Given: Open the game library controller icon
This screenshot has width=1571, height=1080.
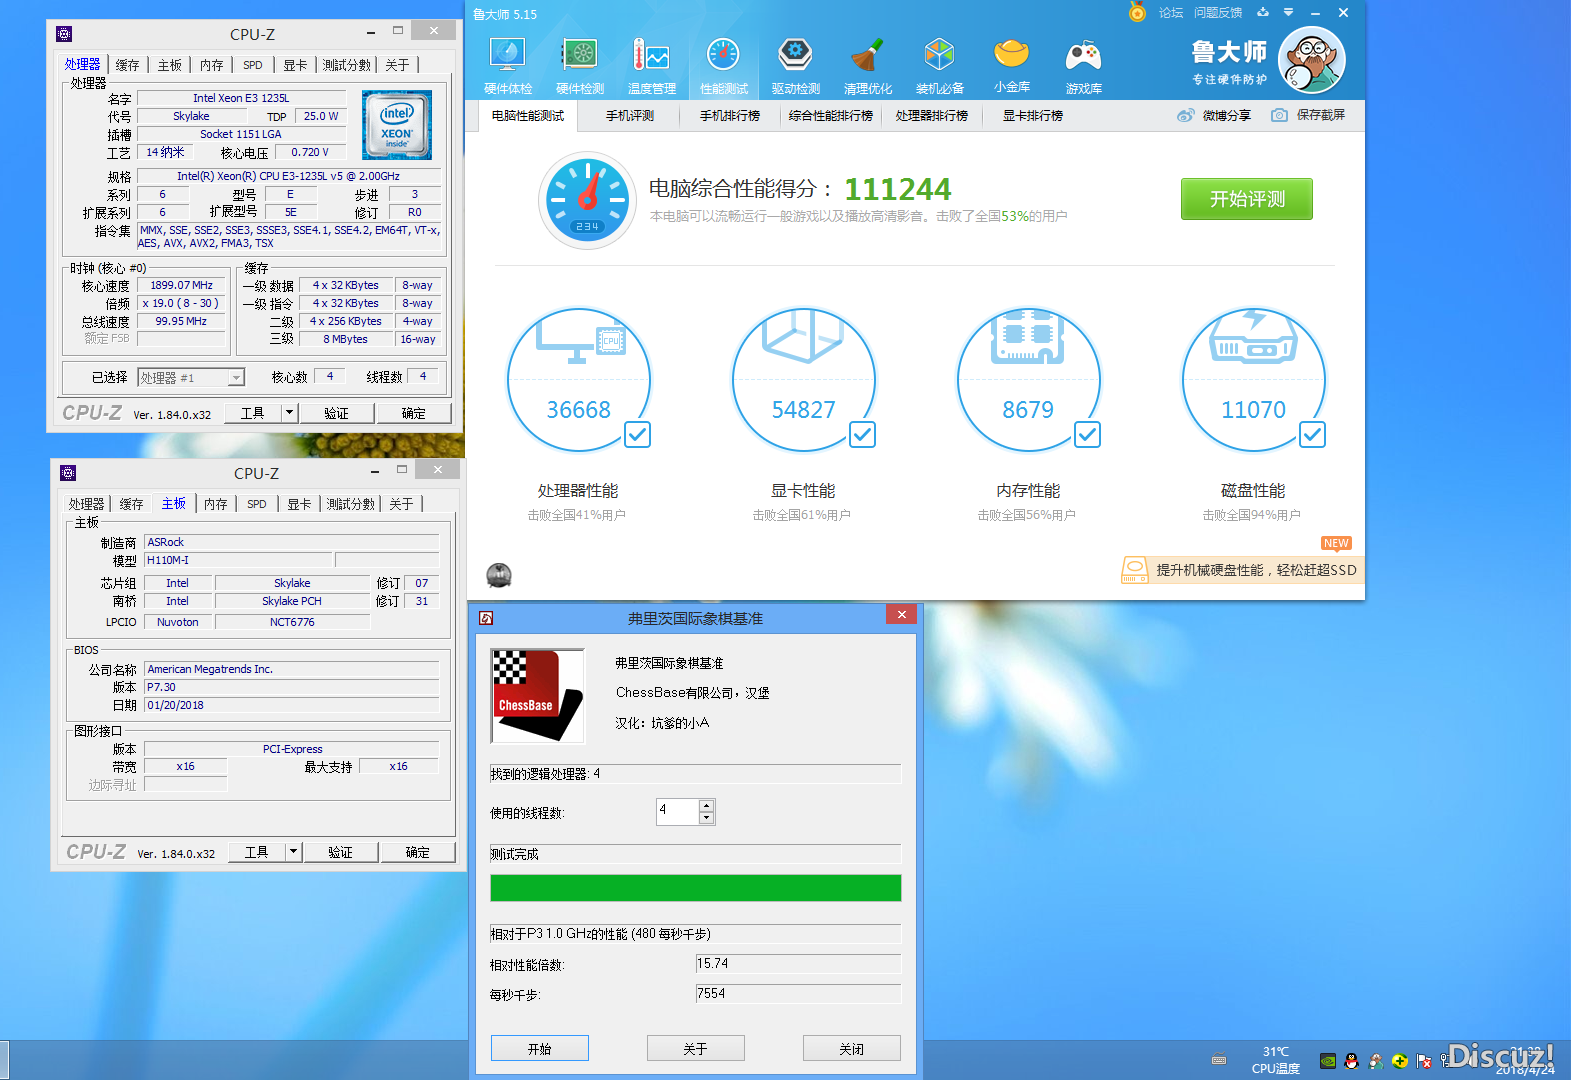Looking at the screenshot, I should (1084, 55).
